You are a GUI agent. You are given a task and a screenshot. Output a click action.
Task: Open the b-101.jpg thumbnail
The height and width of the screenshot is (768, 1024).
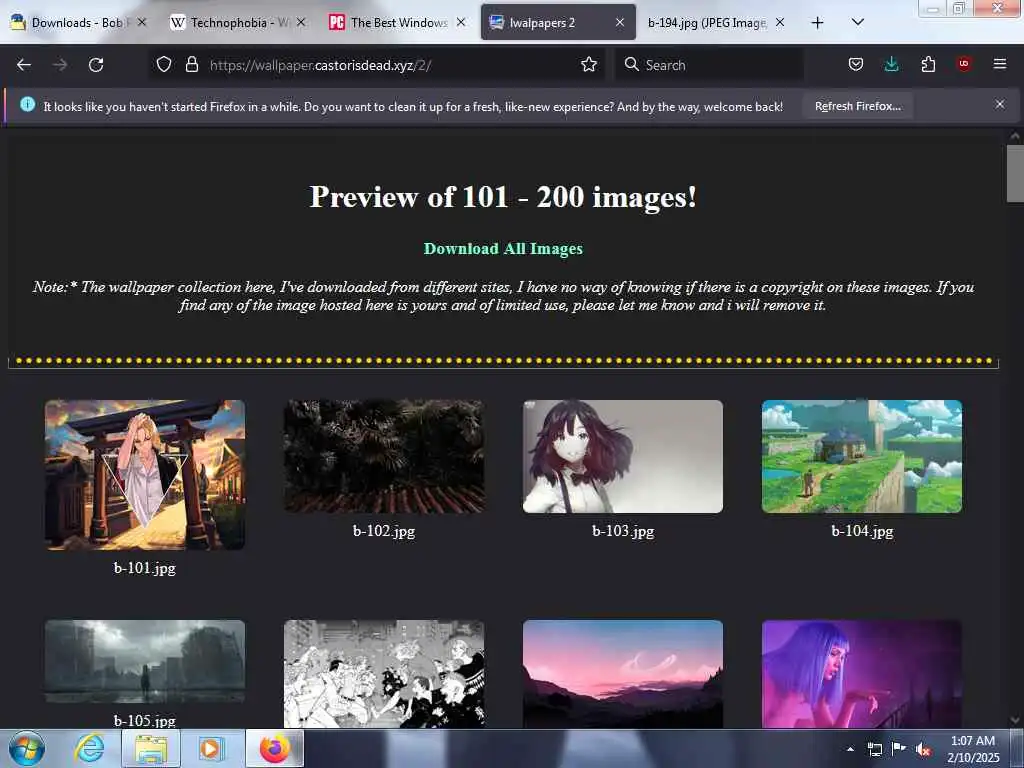145,475
